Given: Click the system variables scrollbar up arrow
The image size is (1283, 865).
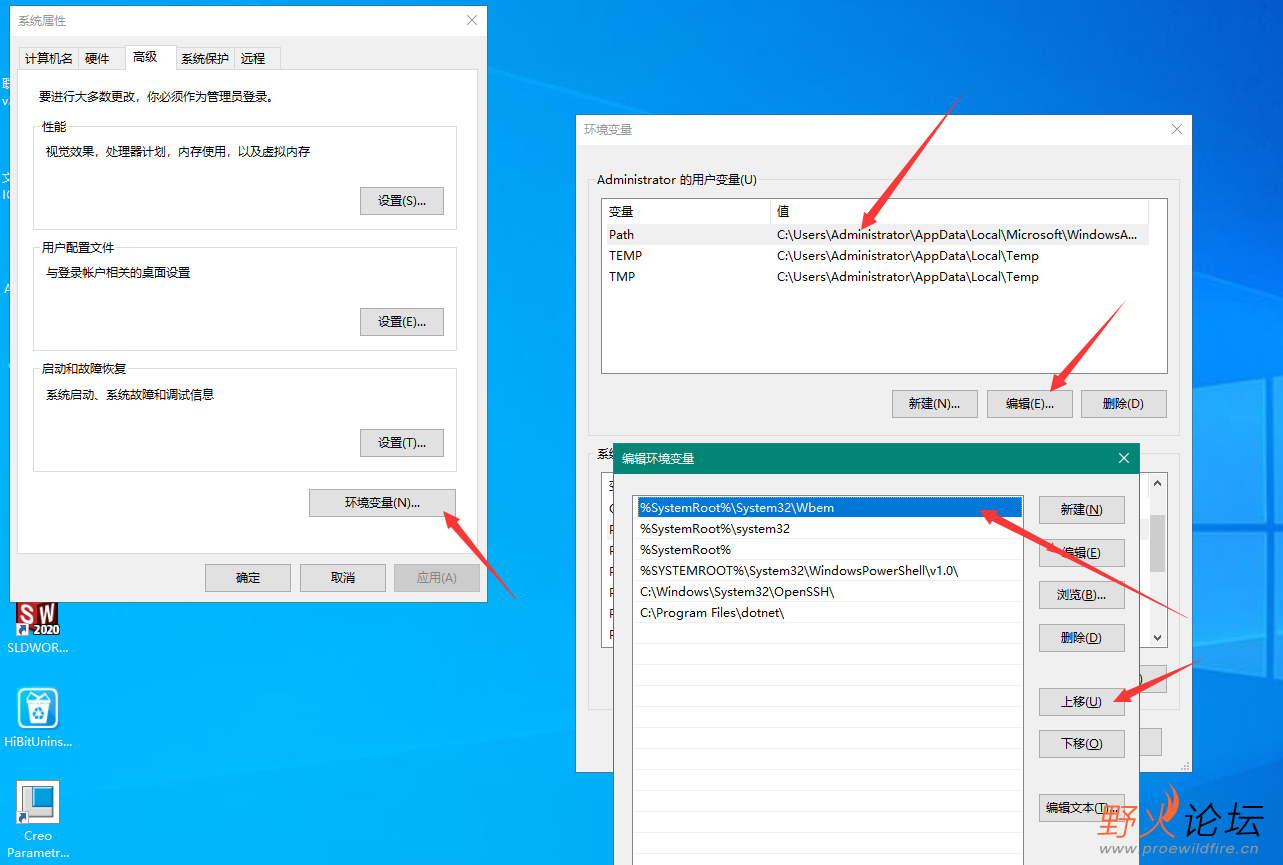Looking at the screenshot, I should (x=1158, y=484).
